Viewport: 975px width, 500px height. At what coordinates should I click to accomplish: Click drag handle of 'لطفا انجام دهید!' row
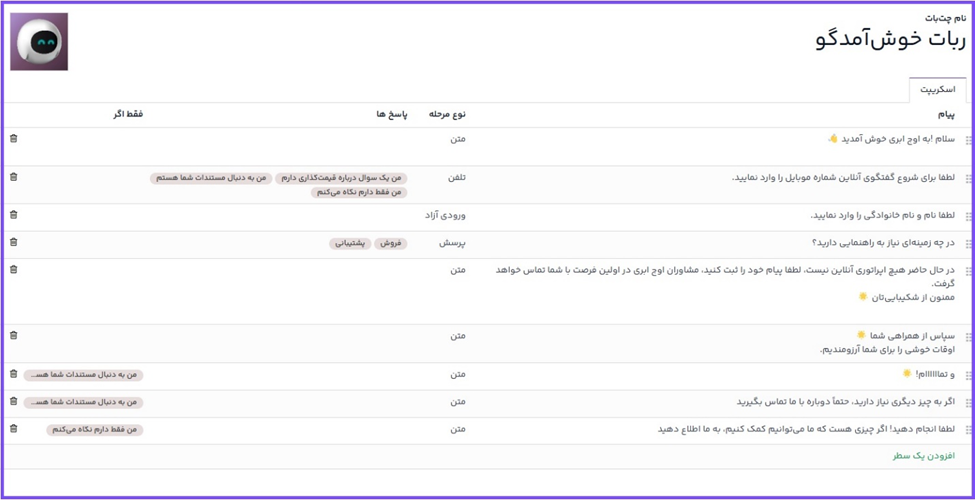(968, 430)
